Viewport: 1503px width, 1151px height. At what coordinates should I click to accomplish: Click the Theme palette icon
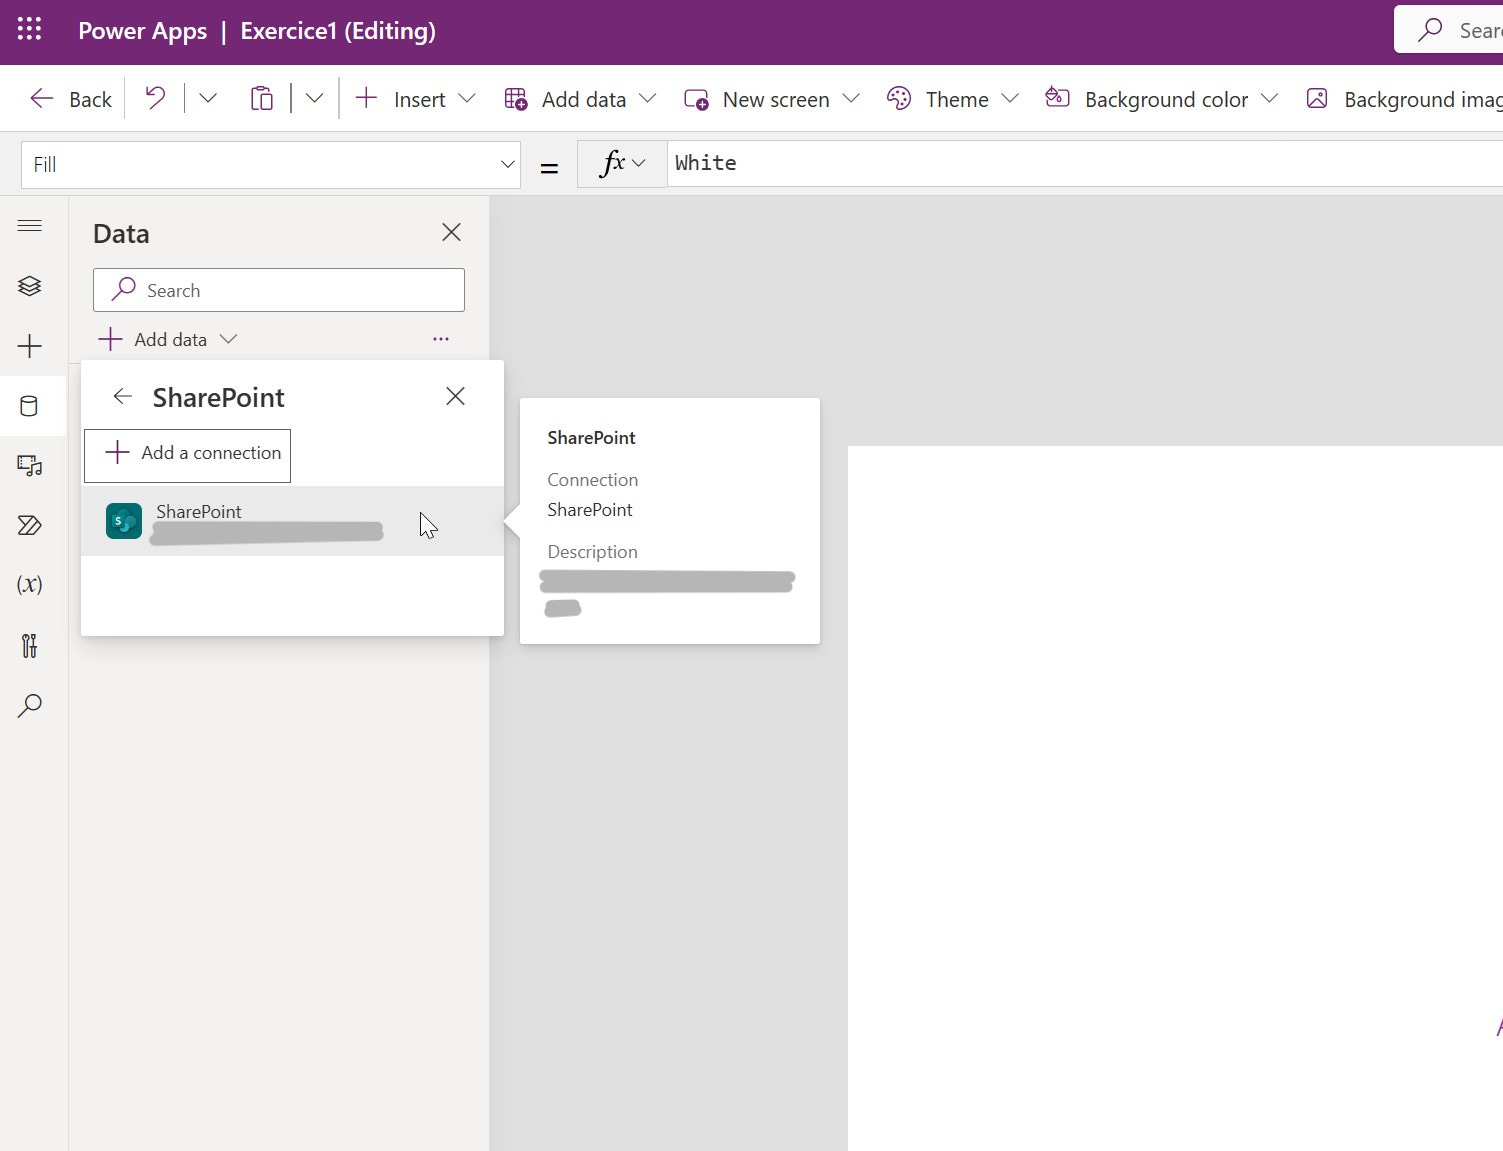pyautogui.click(x=899, y=98)
